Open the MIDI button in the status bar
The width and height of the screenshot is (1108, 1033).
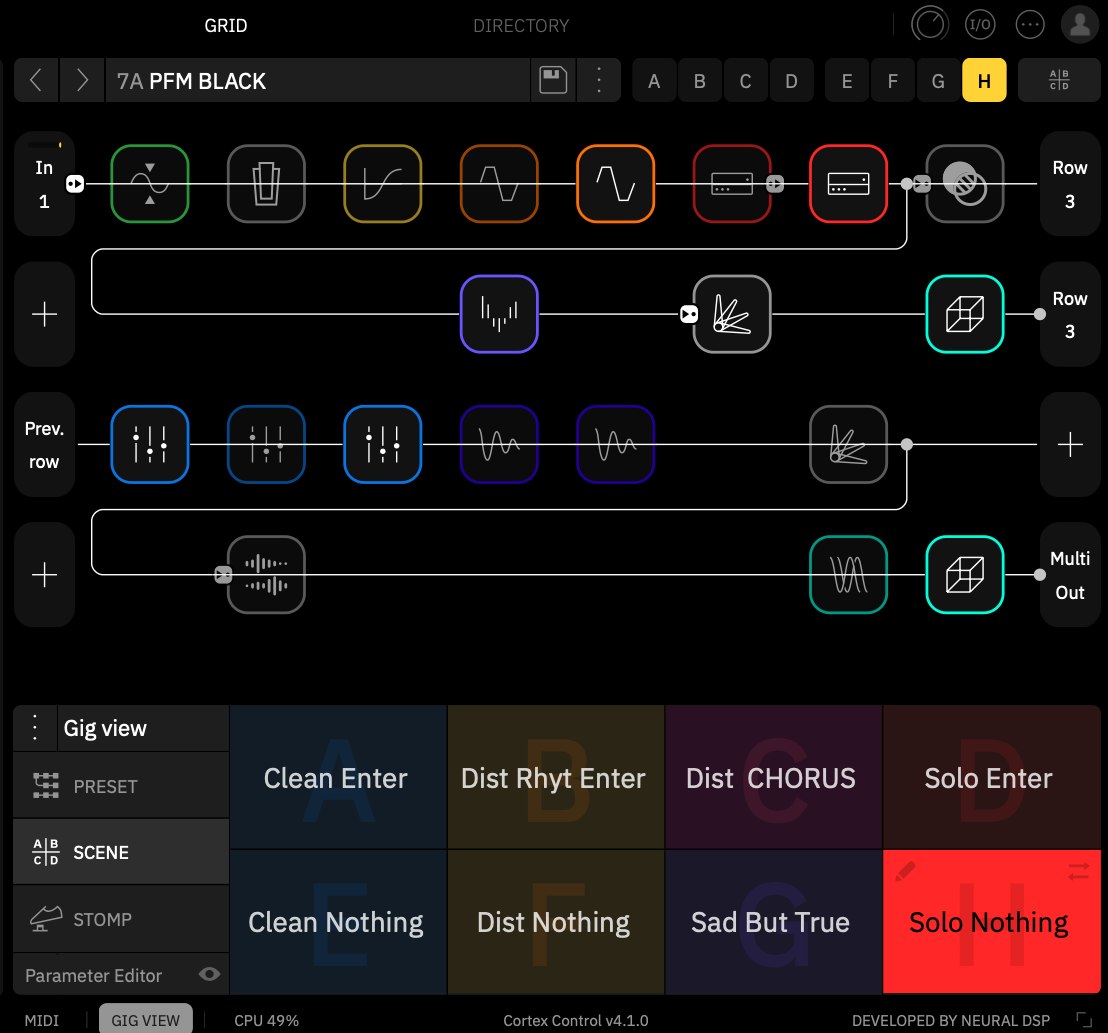[42, 1020]
